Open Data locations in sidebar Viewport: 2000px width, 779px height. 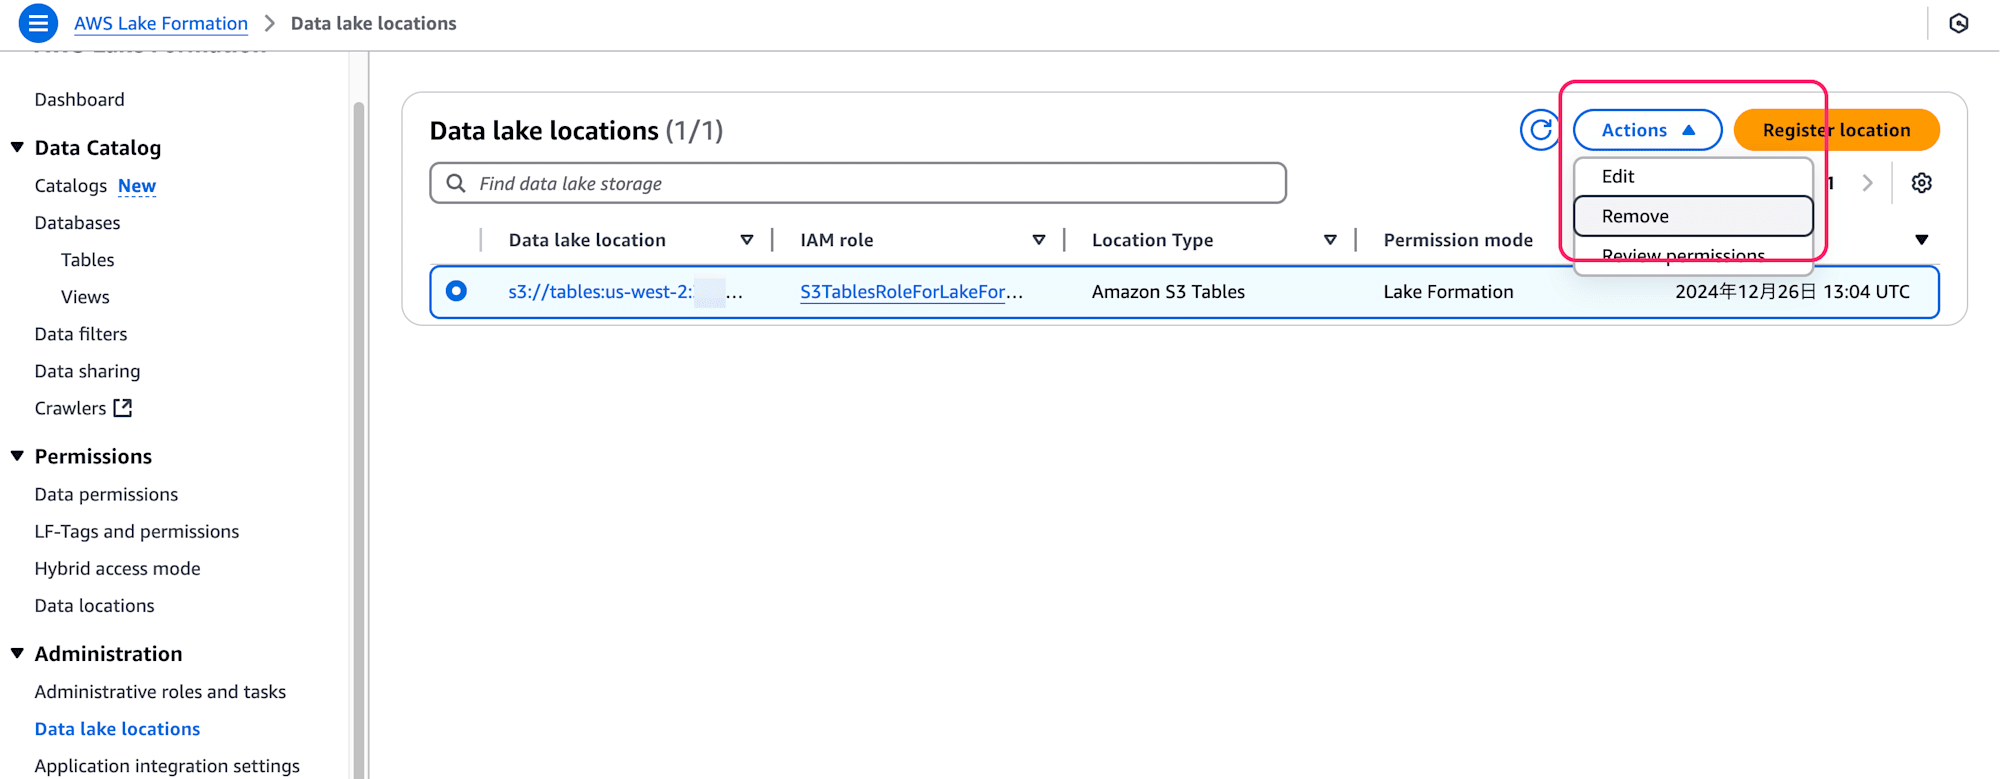click(94, 605)
